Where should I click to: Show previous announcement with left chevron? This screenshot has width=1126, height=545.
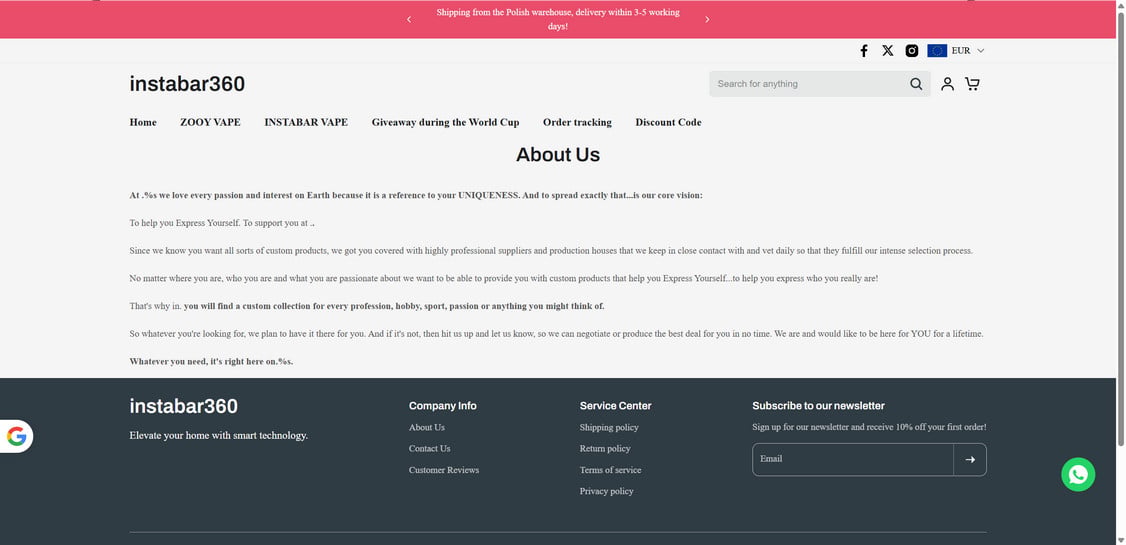(409, 19)
